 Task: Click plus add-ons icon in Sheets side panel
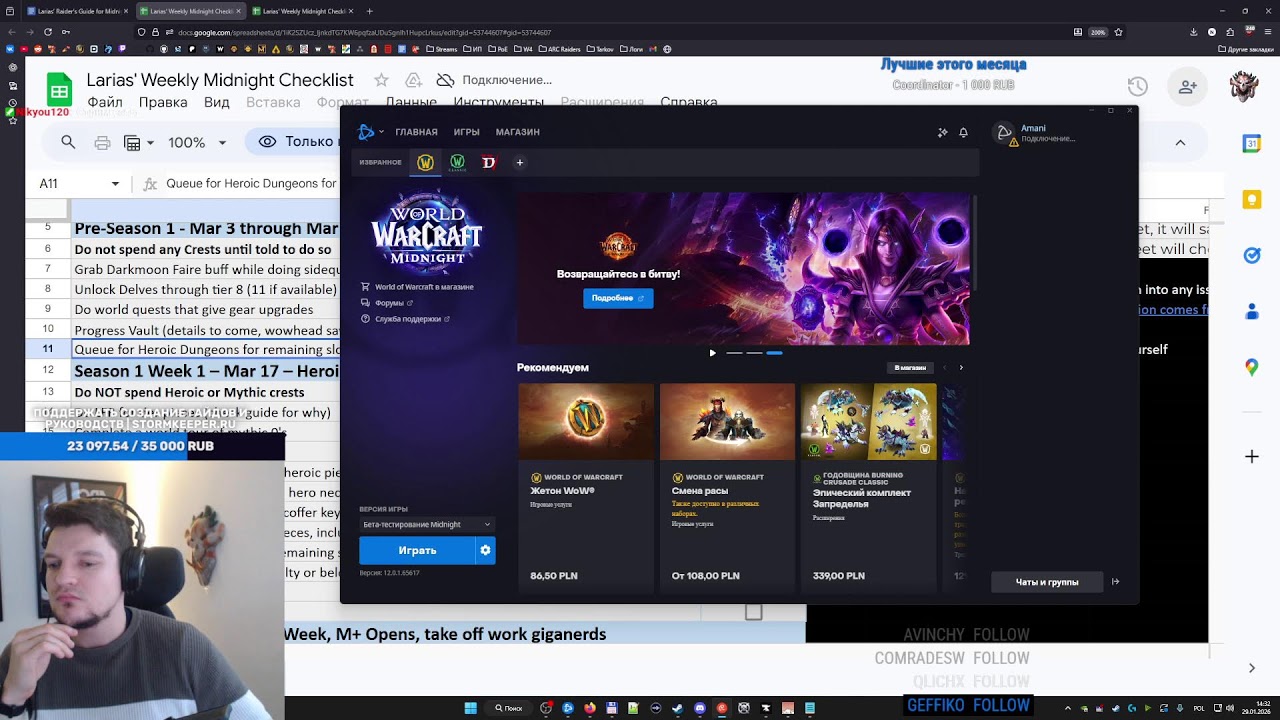click(x=1251, y=457)
